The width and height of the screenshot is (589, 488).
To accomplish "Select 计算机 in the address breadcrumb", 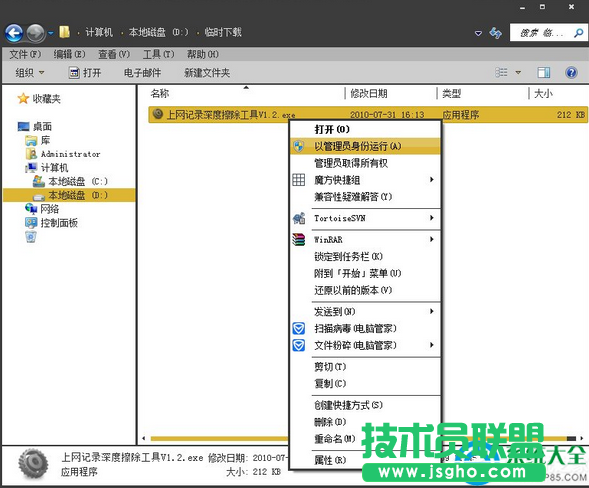I will 99,32.
